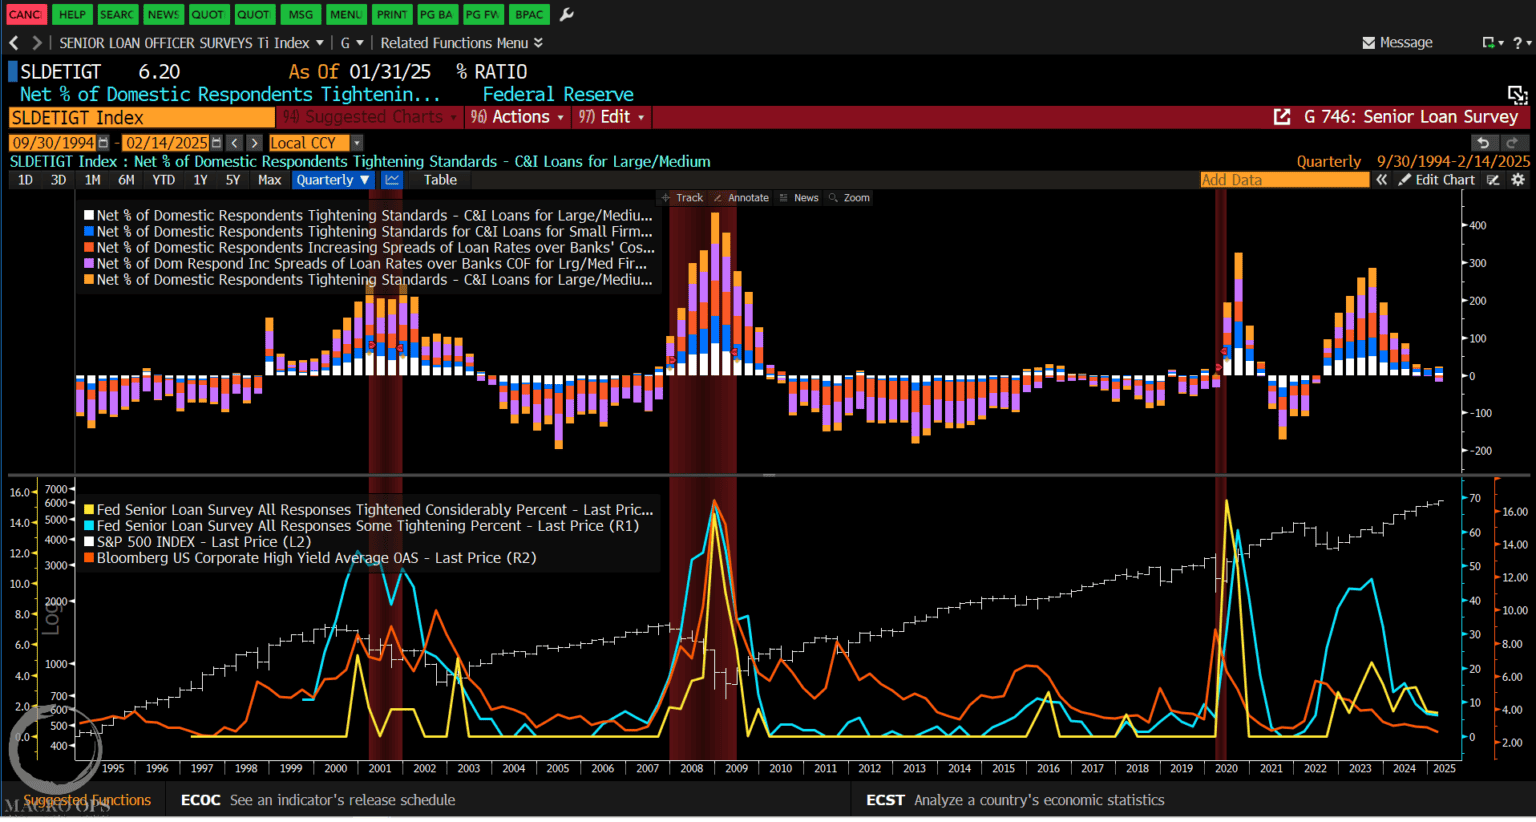
Task: Open the calendar icon beside the start date
Action: coord(104,142)
